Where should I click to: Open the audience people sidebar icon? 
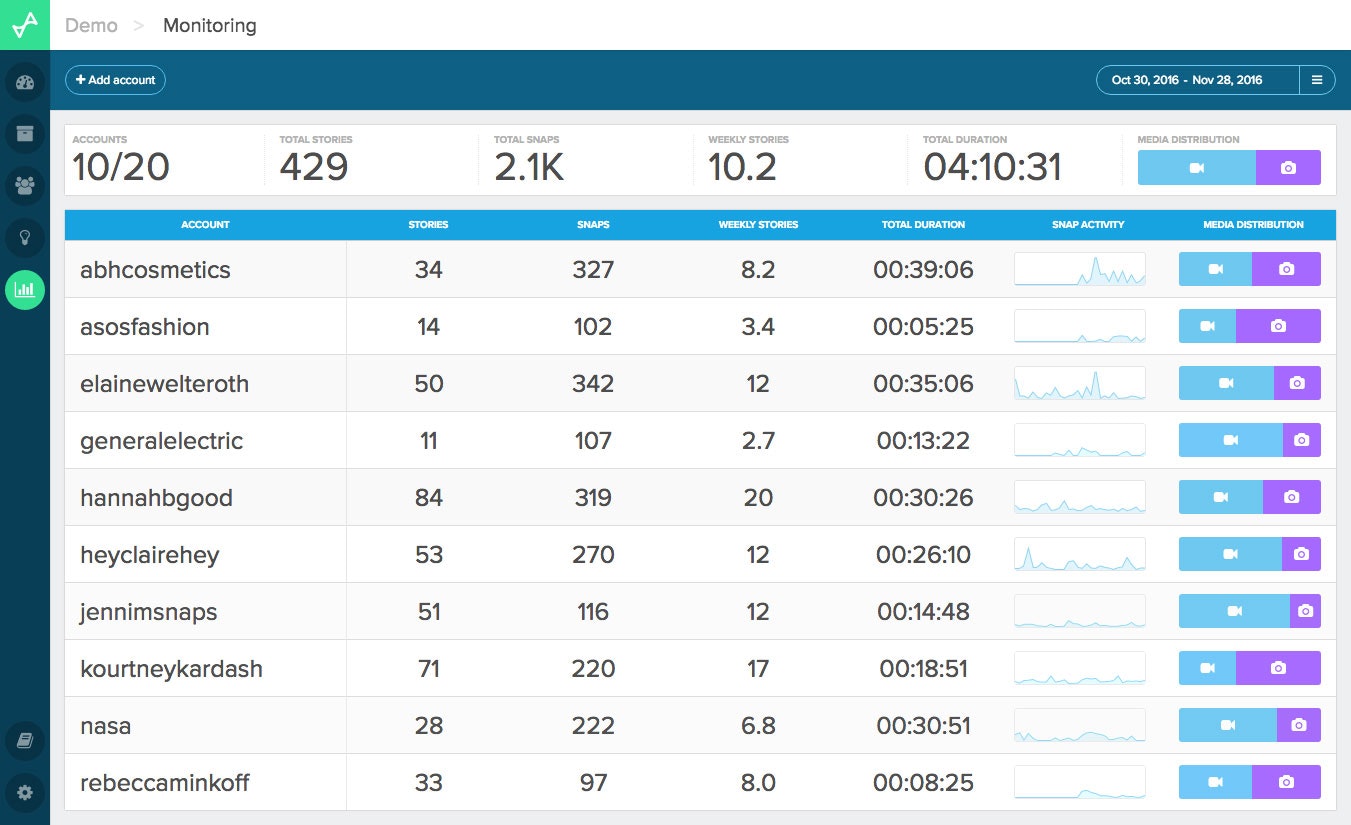tap(25, 185)
